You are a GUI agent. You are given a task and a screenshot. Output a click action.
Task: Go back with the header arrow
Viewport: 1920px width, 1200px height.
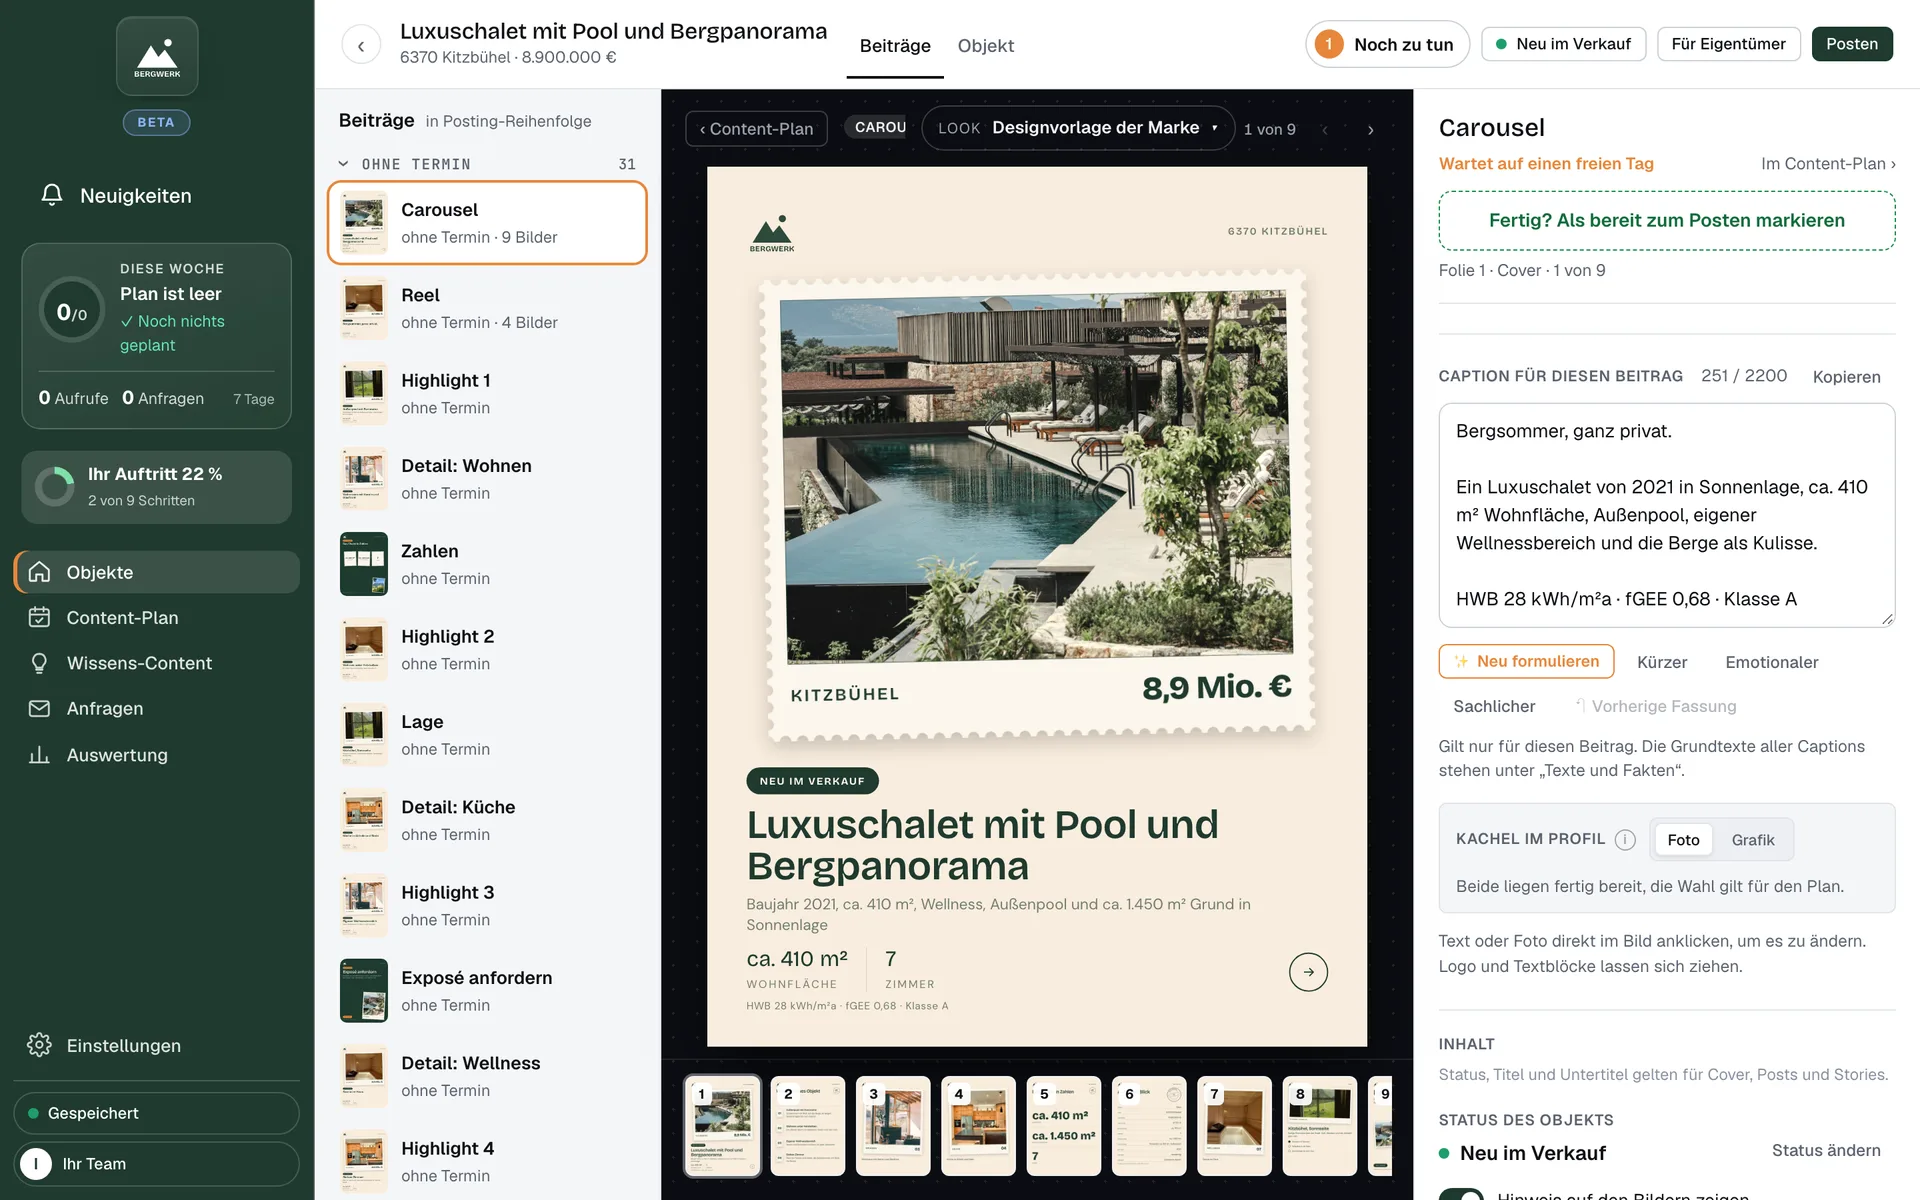point(361,45)
